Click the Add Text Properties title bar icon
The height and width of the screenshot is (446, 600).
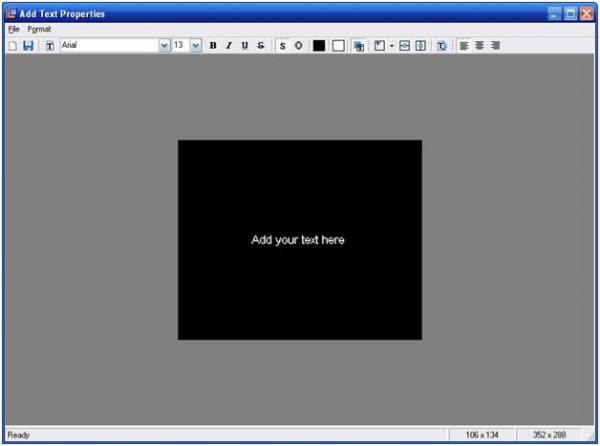[x=11, y=14]
